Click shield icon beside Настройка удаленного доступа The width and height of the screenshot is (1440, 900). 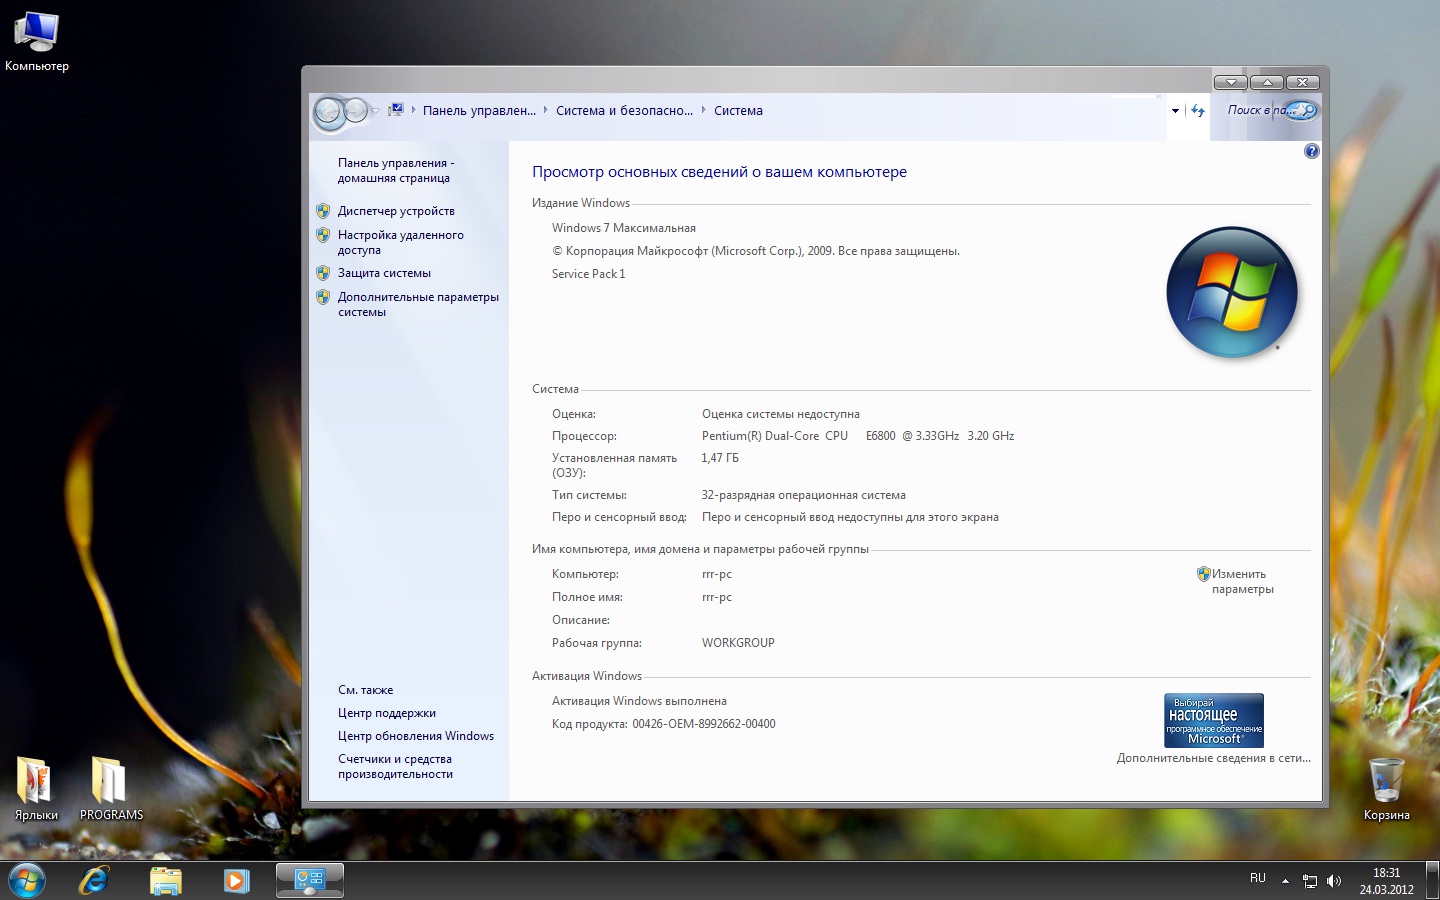(323, 235)
